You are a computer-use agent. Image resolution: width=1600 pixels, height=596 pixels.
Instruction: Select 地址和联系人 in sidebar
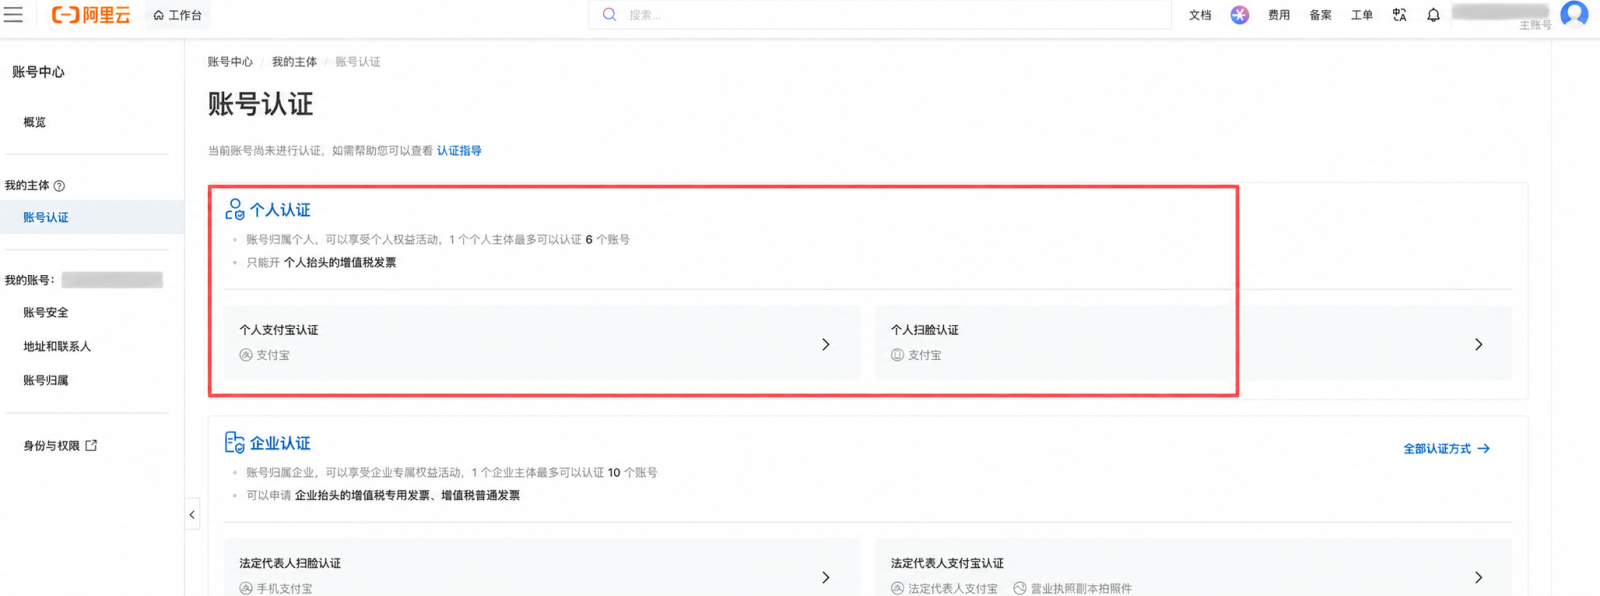tap(57, 347)
